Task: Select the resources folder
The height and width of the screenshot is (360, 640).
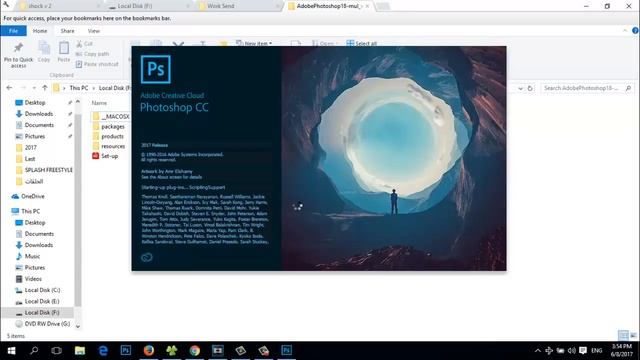Action: pos(109,146)
